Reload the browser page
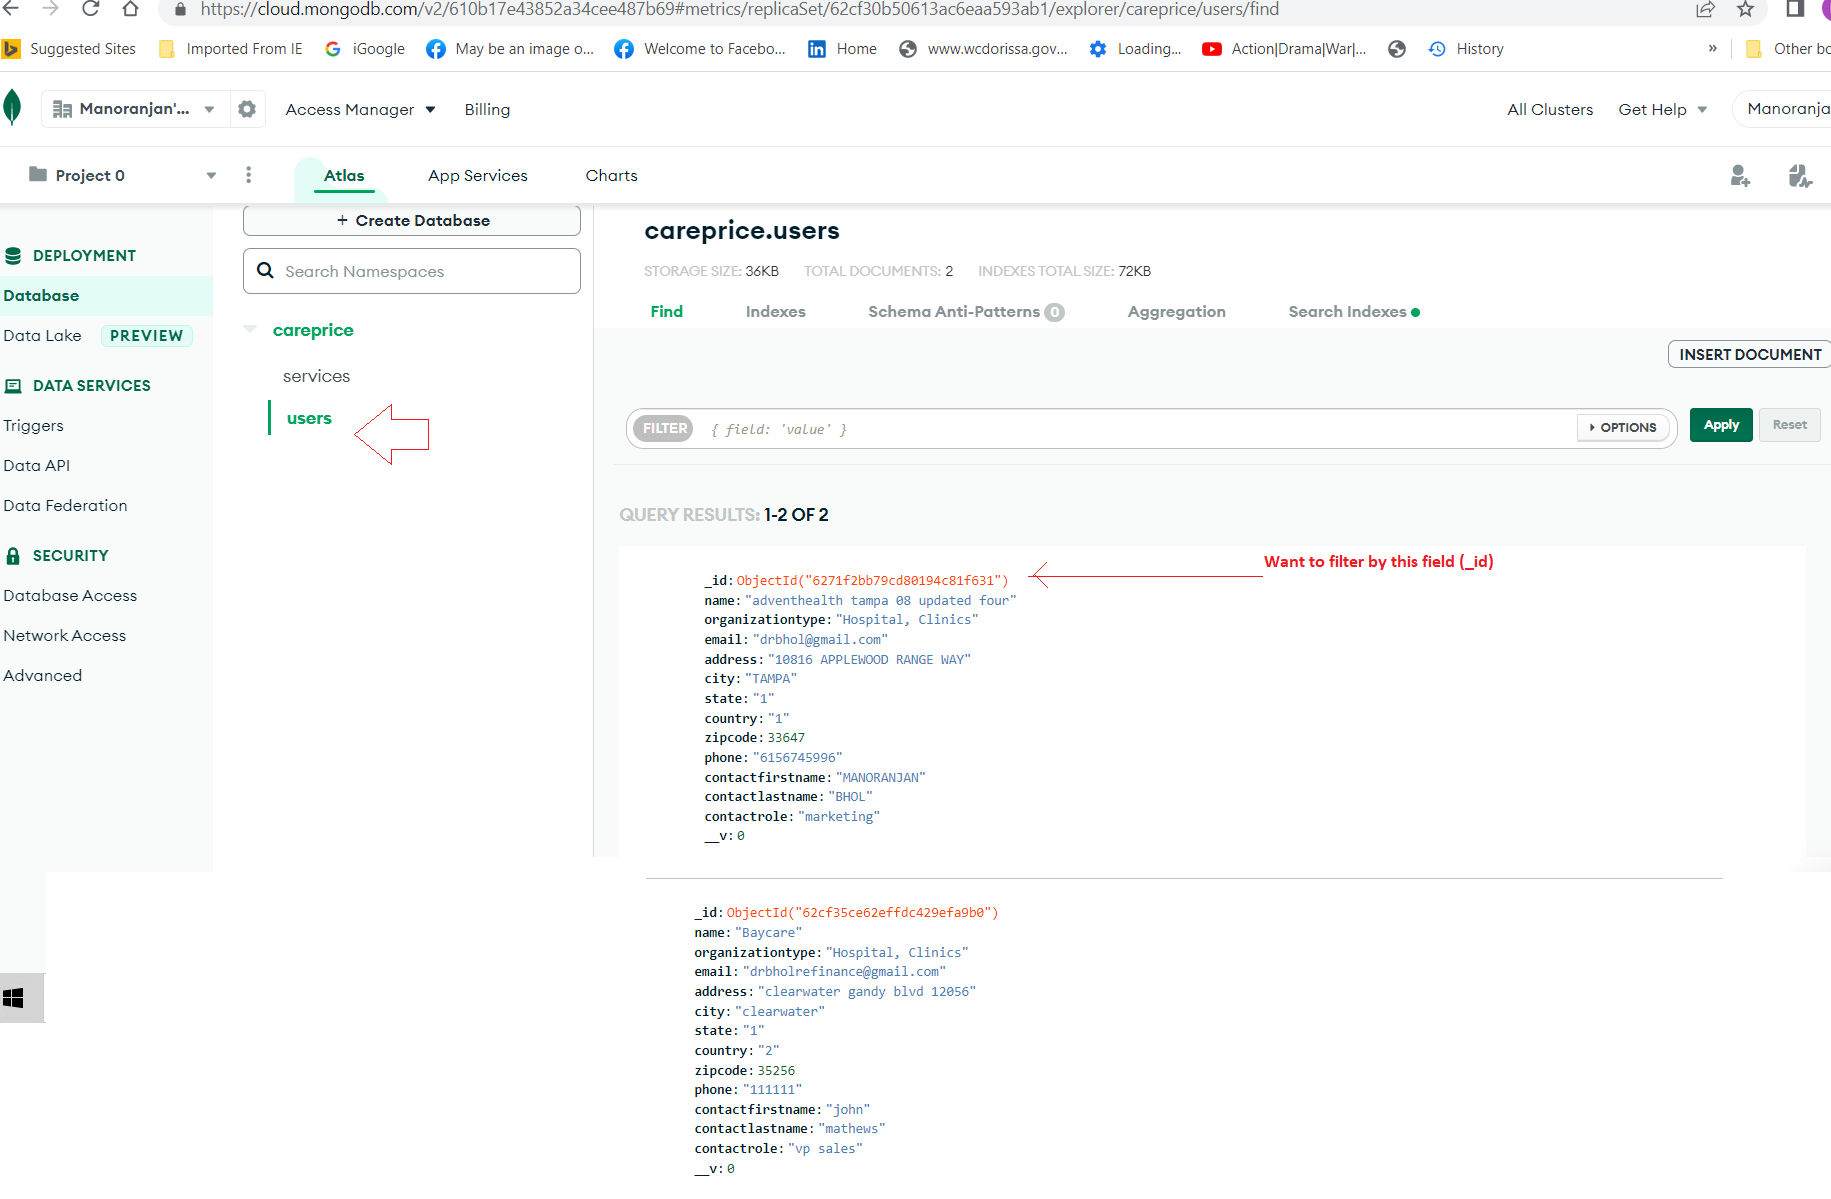The width and height of the screenshot is (1831, 1199). [x=90, y=9]
